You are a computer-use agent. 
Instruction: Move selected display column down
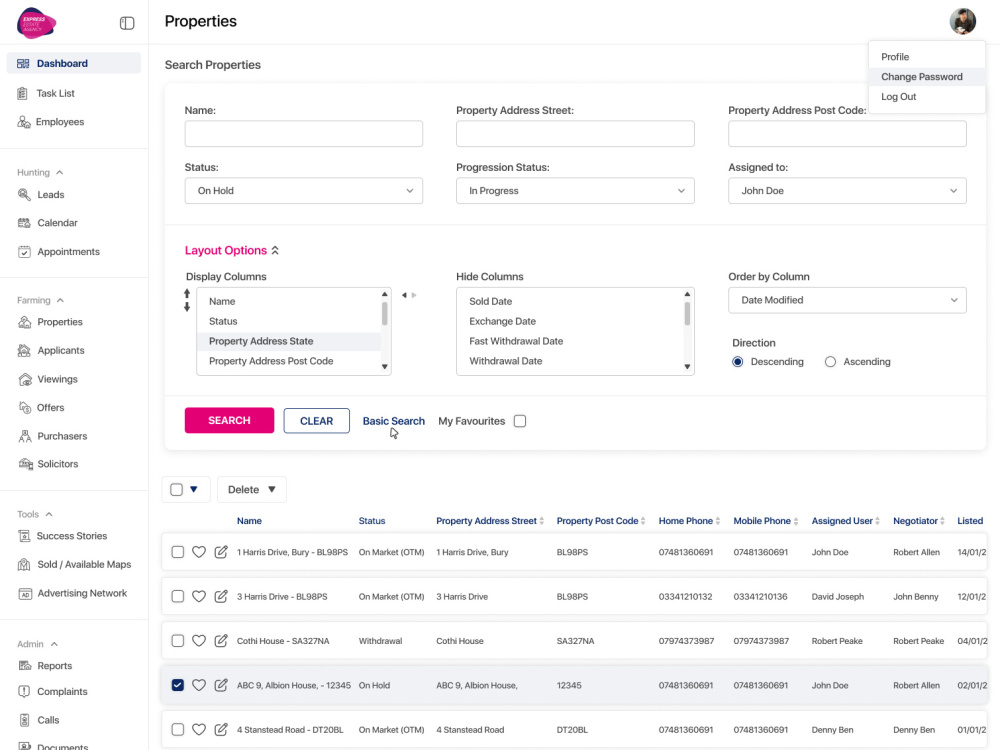187,307
